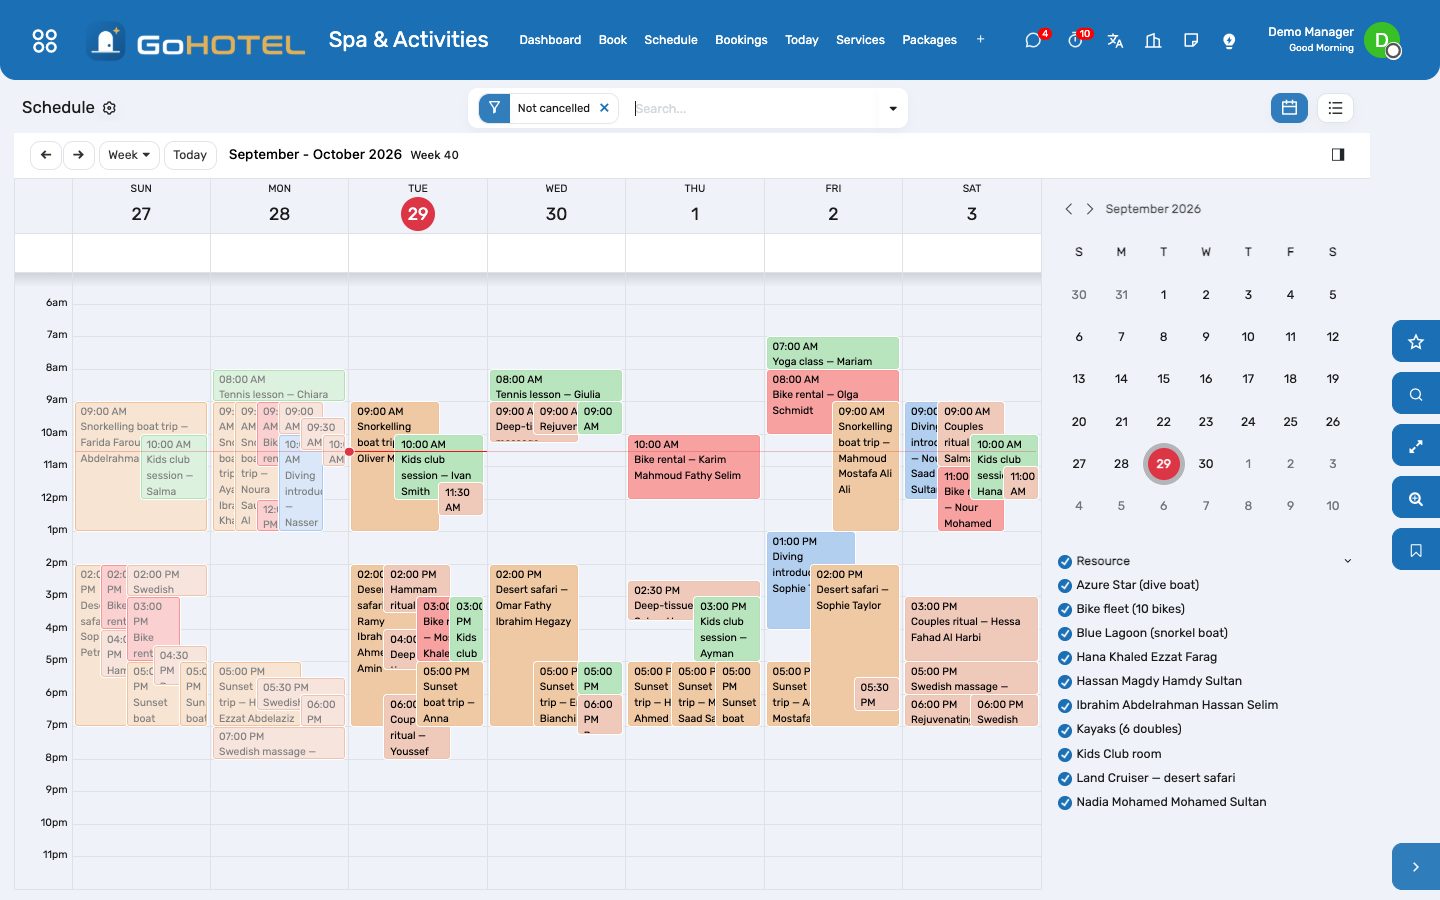1440x900 pixels.
Task: Open the timer icon with badge 10
Action: (x=1076, y=40)
